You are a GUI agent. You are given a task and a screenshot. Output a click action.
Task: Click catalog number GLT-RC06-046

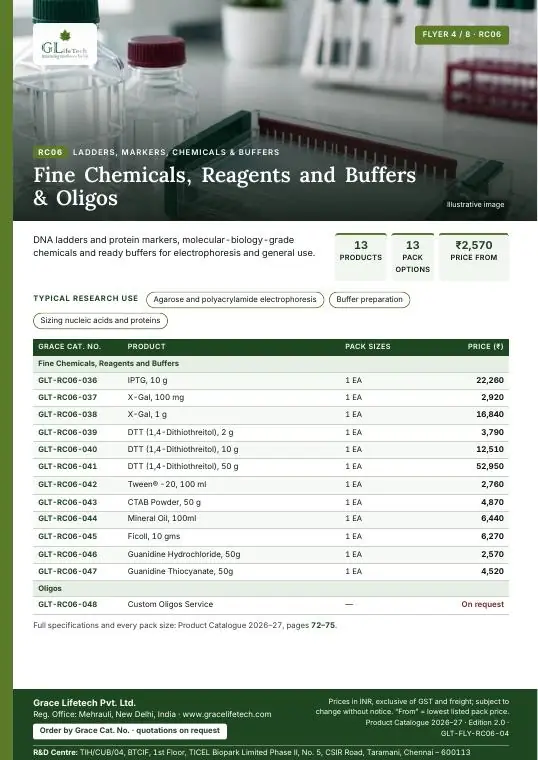click(x=67, y=554)
